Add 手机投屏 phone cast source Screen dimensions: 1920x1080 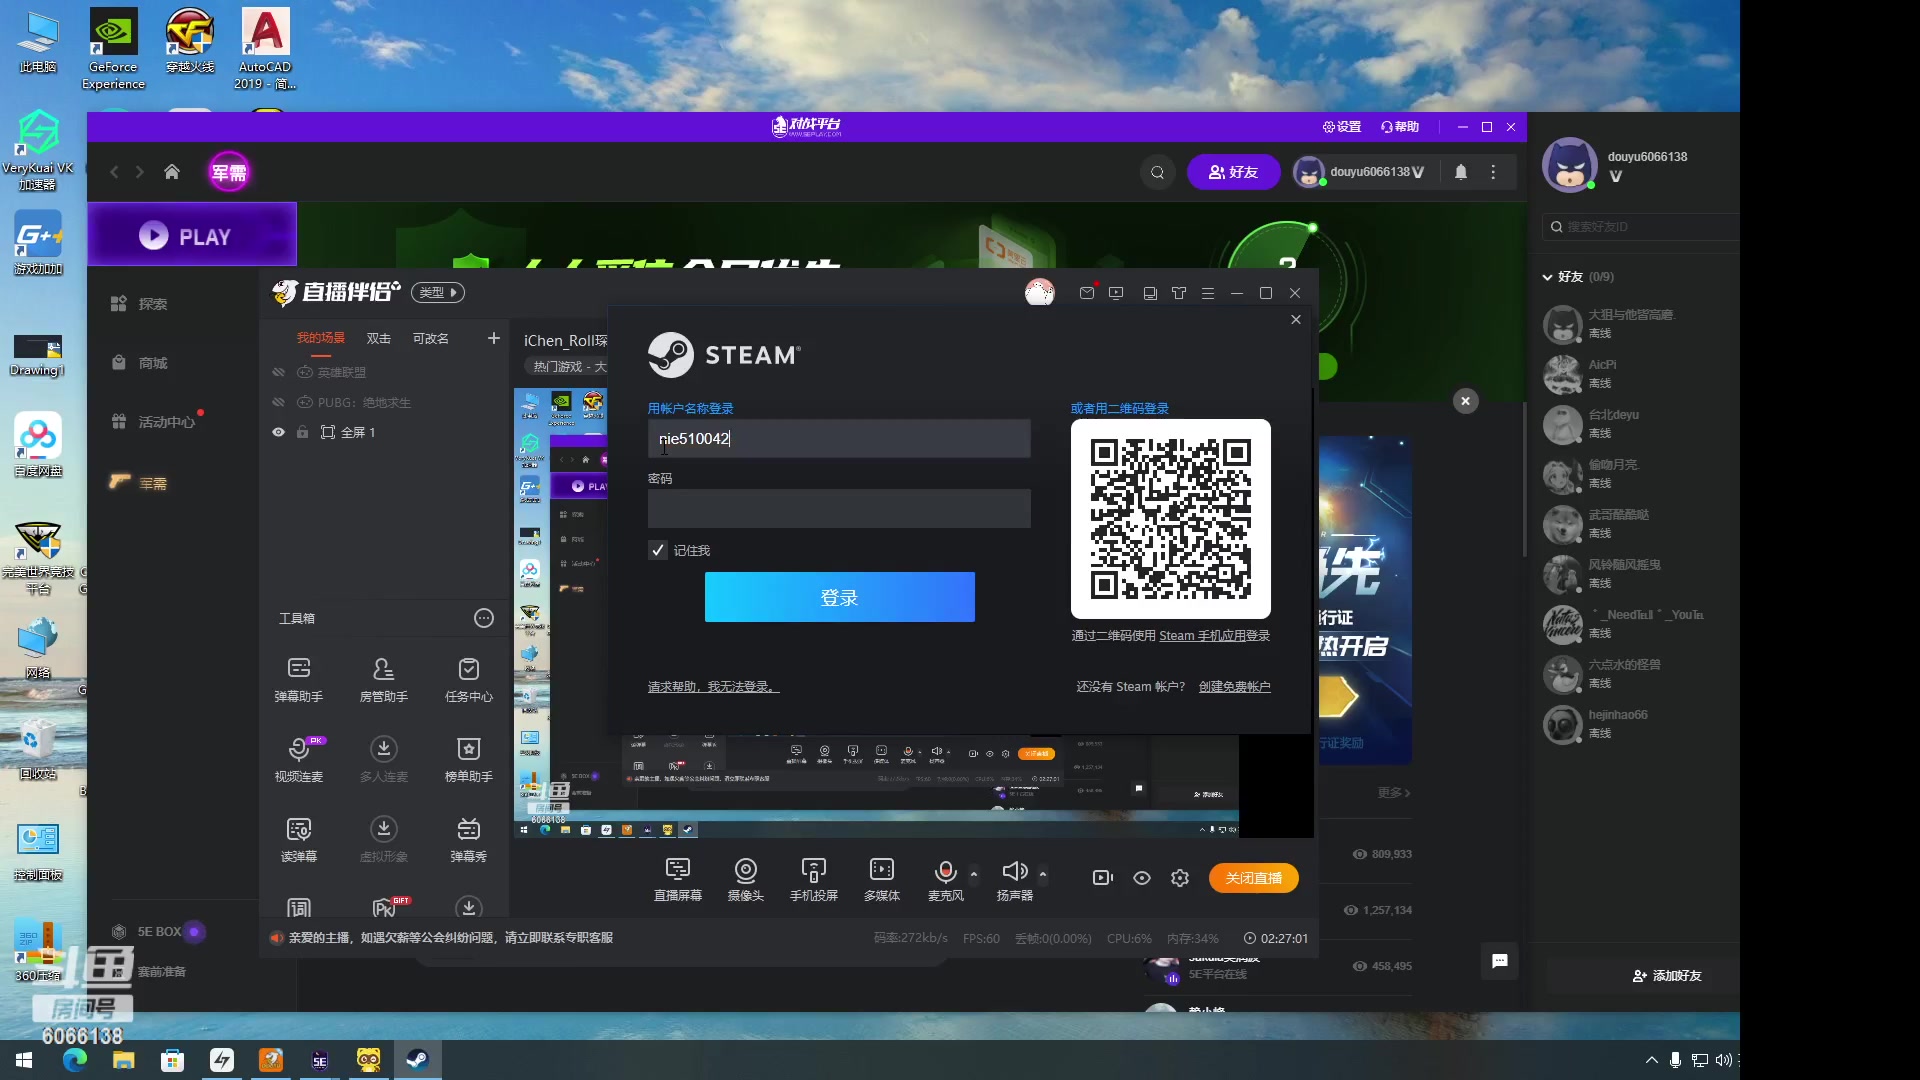coord(814,879)
